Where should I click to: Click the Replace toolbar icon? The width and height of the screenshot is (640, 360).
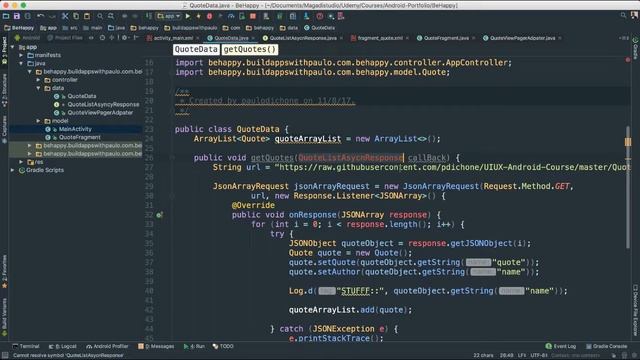click(111, 16)
